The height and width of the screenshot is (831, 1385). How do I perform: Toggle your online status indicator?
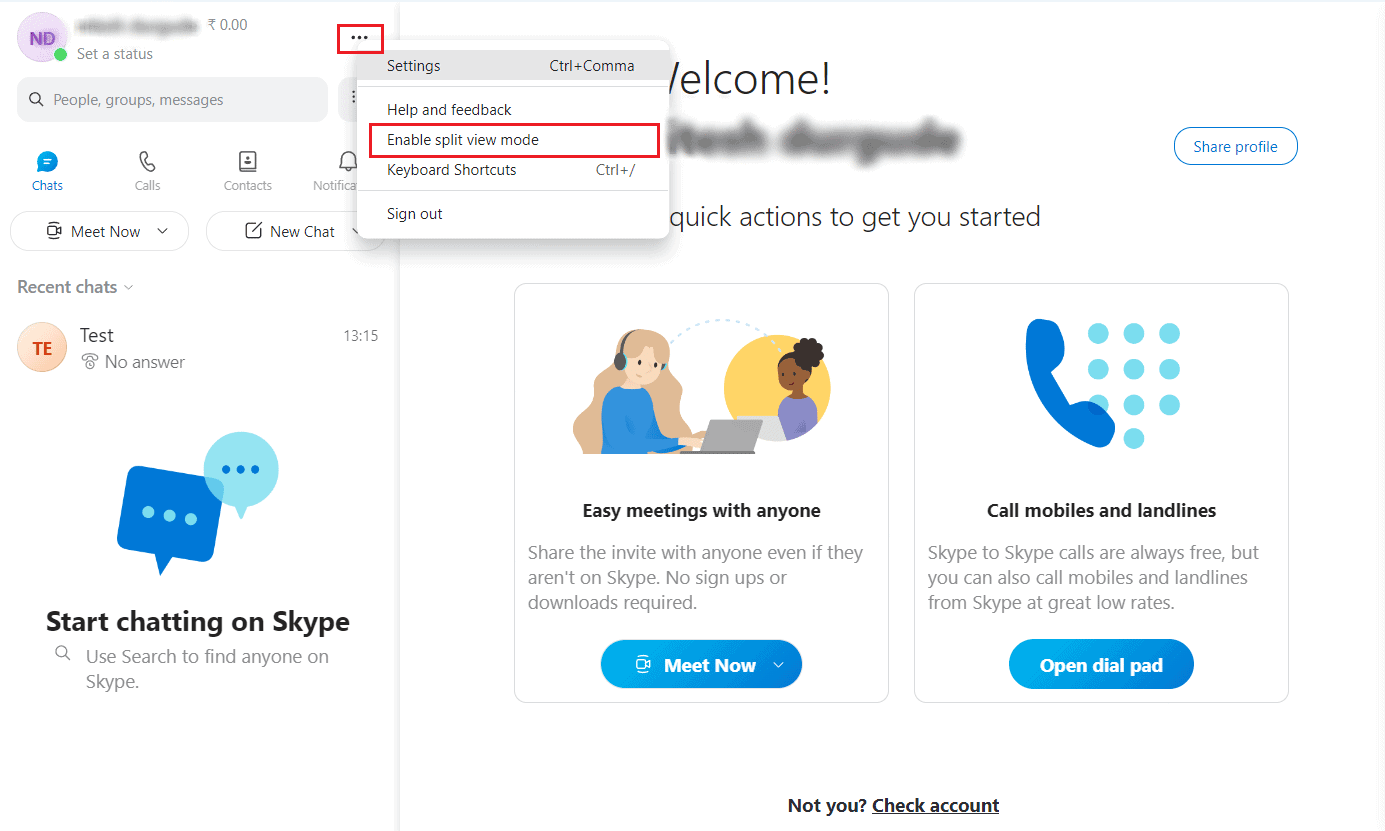coord(62,57)
